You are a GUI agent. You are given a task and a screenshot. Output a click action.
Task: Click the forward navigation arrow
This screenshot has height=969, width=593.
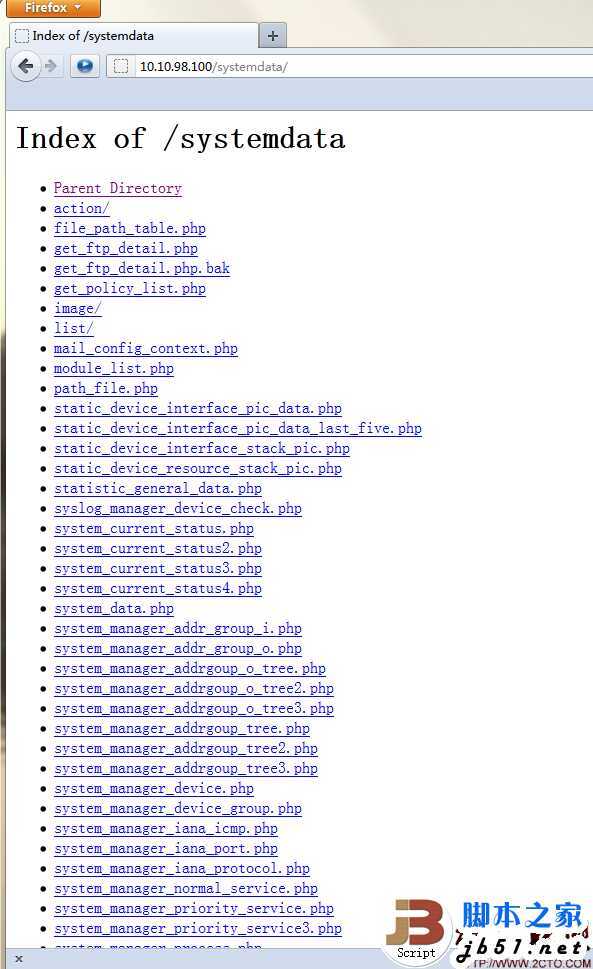coord(51,66)
